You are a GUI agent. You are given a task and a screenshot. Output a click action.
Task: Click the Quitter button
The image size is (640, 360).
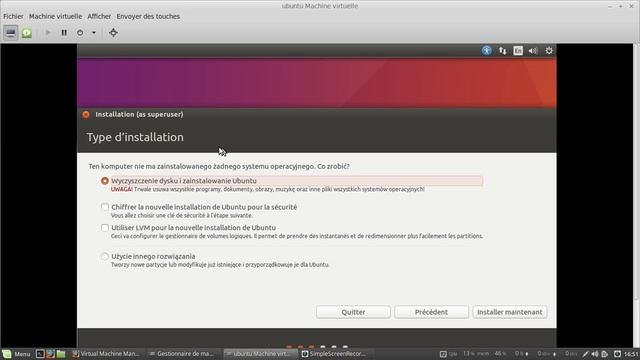[353, 312]
